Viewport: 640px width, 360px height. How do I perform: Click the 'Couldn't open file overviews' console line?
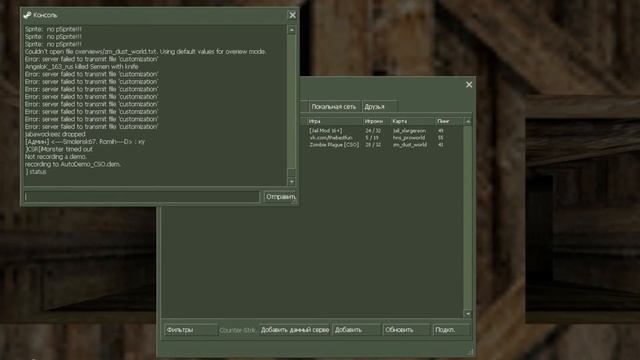click(x=145, y=52)
